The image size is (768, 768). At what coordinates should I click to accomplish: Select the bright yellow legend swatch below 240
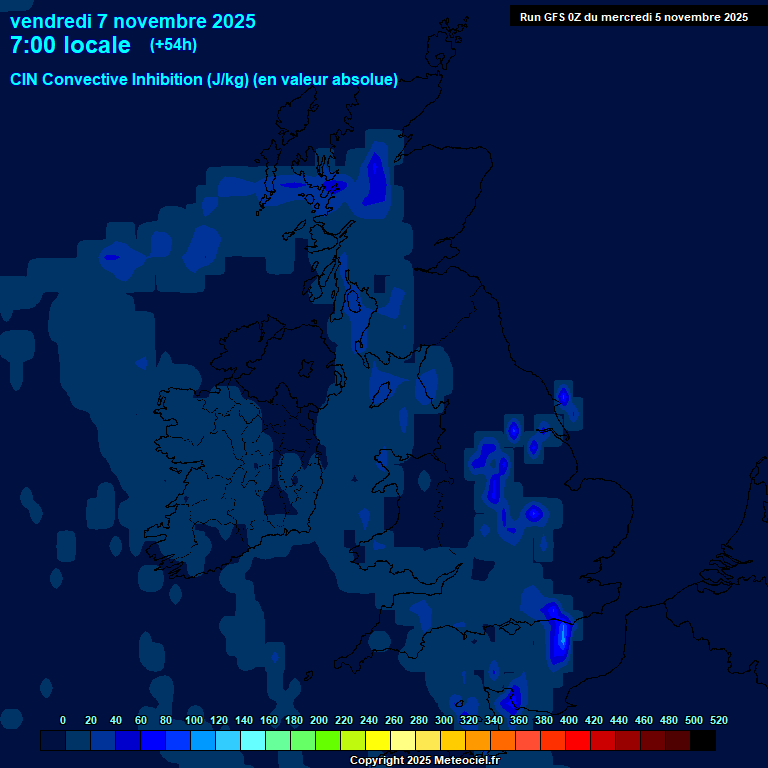pos(378,741)
